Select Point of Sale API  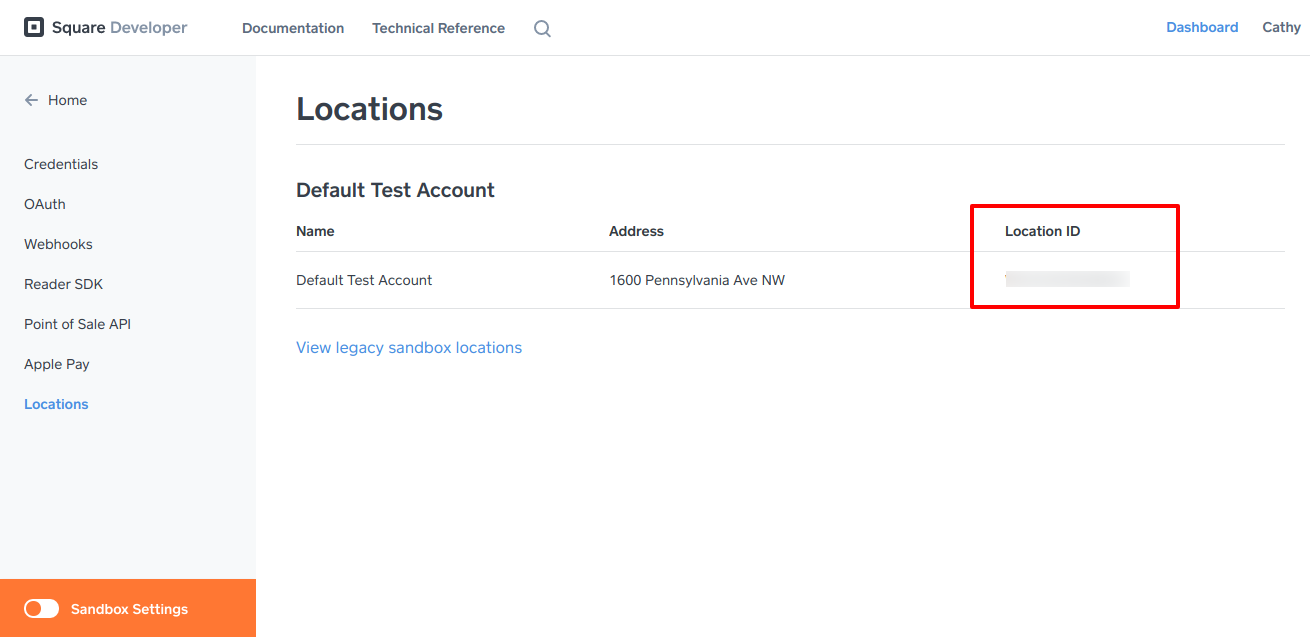tap(77, 324)
